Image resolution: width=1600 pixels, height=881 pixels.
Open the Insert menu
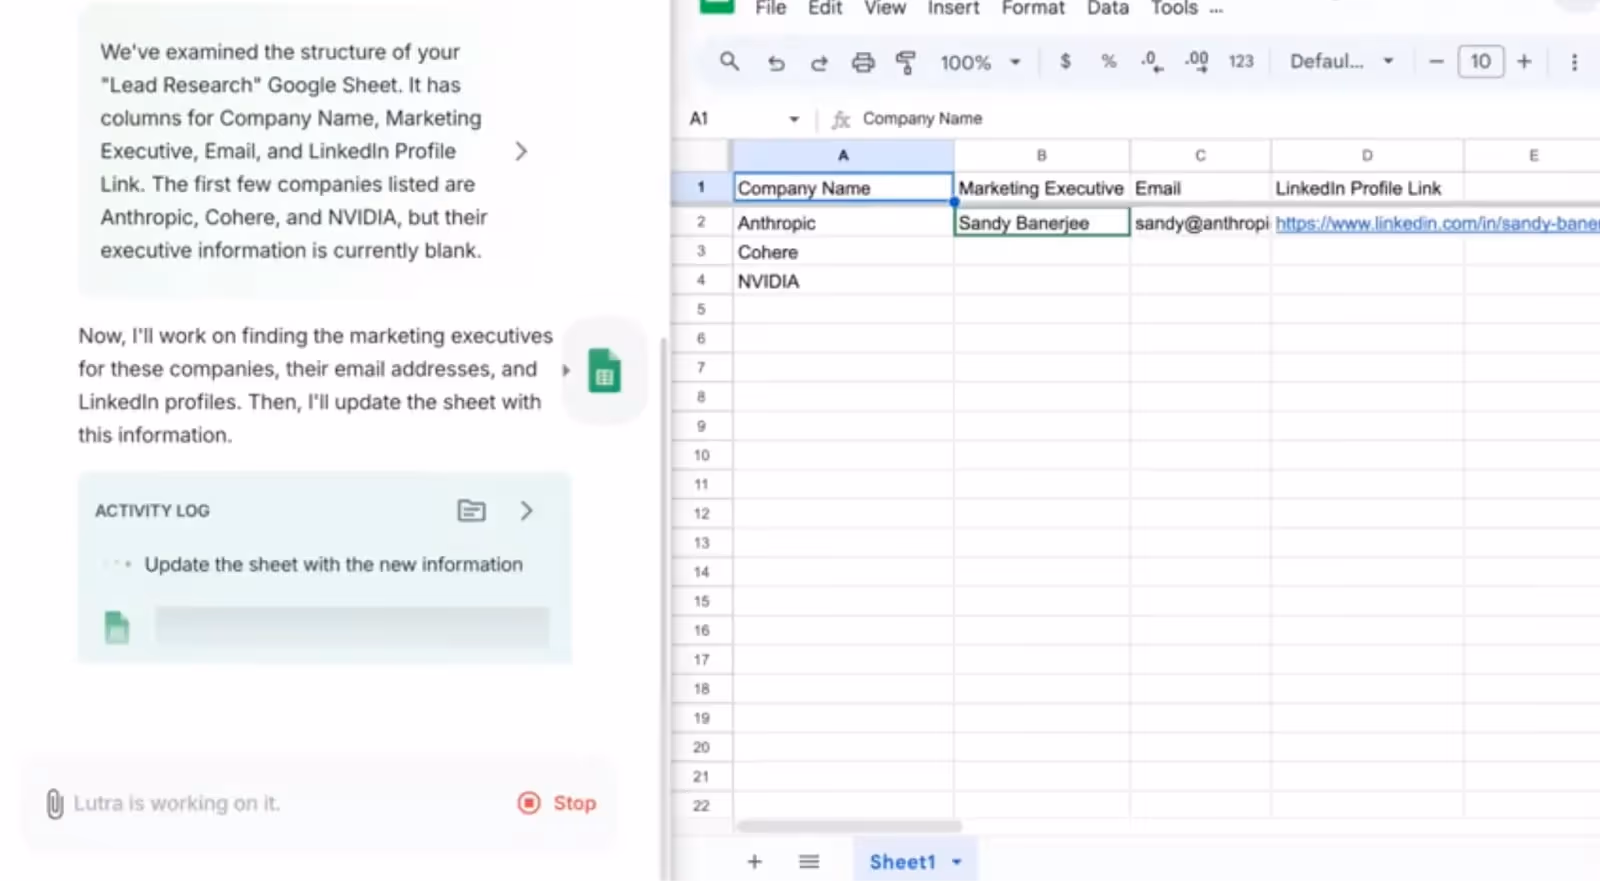(x=953, y=8)
